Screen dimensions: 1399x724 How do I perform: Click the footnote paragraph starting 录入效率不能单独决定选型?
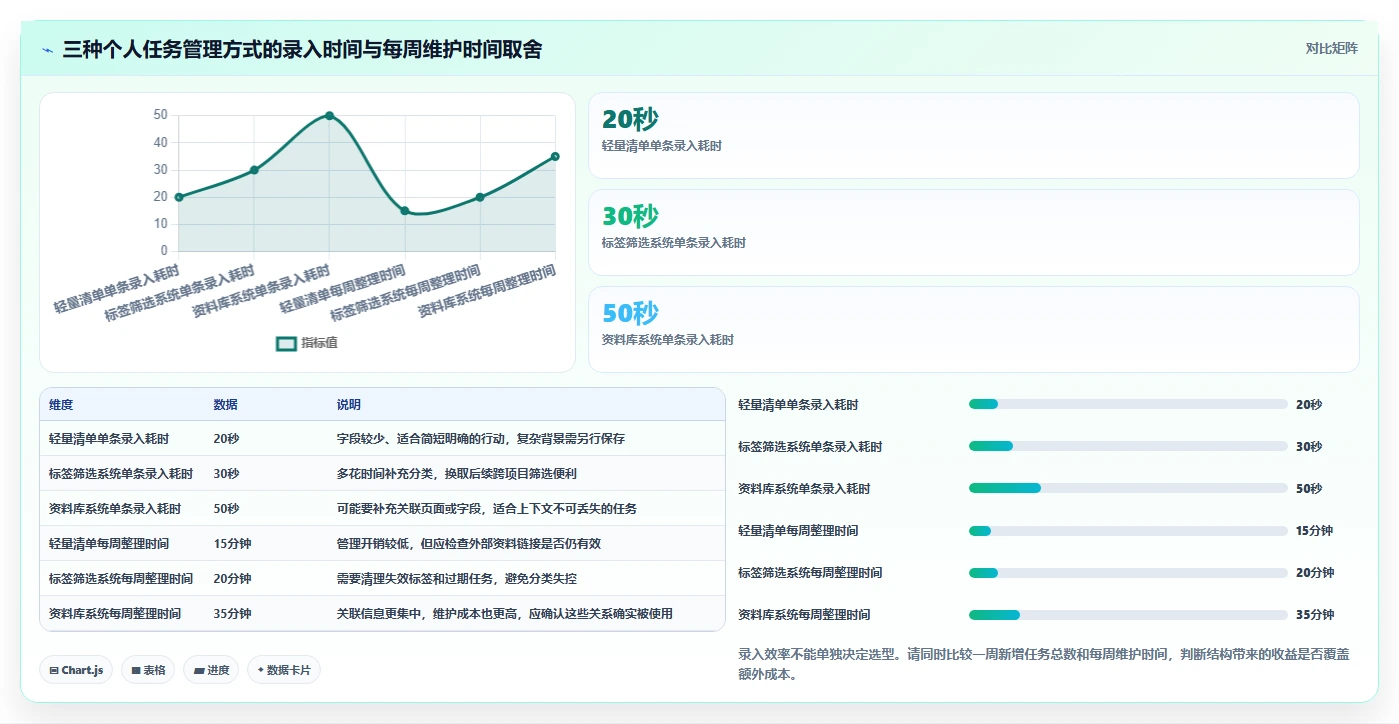pos(1044,664)
